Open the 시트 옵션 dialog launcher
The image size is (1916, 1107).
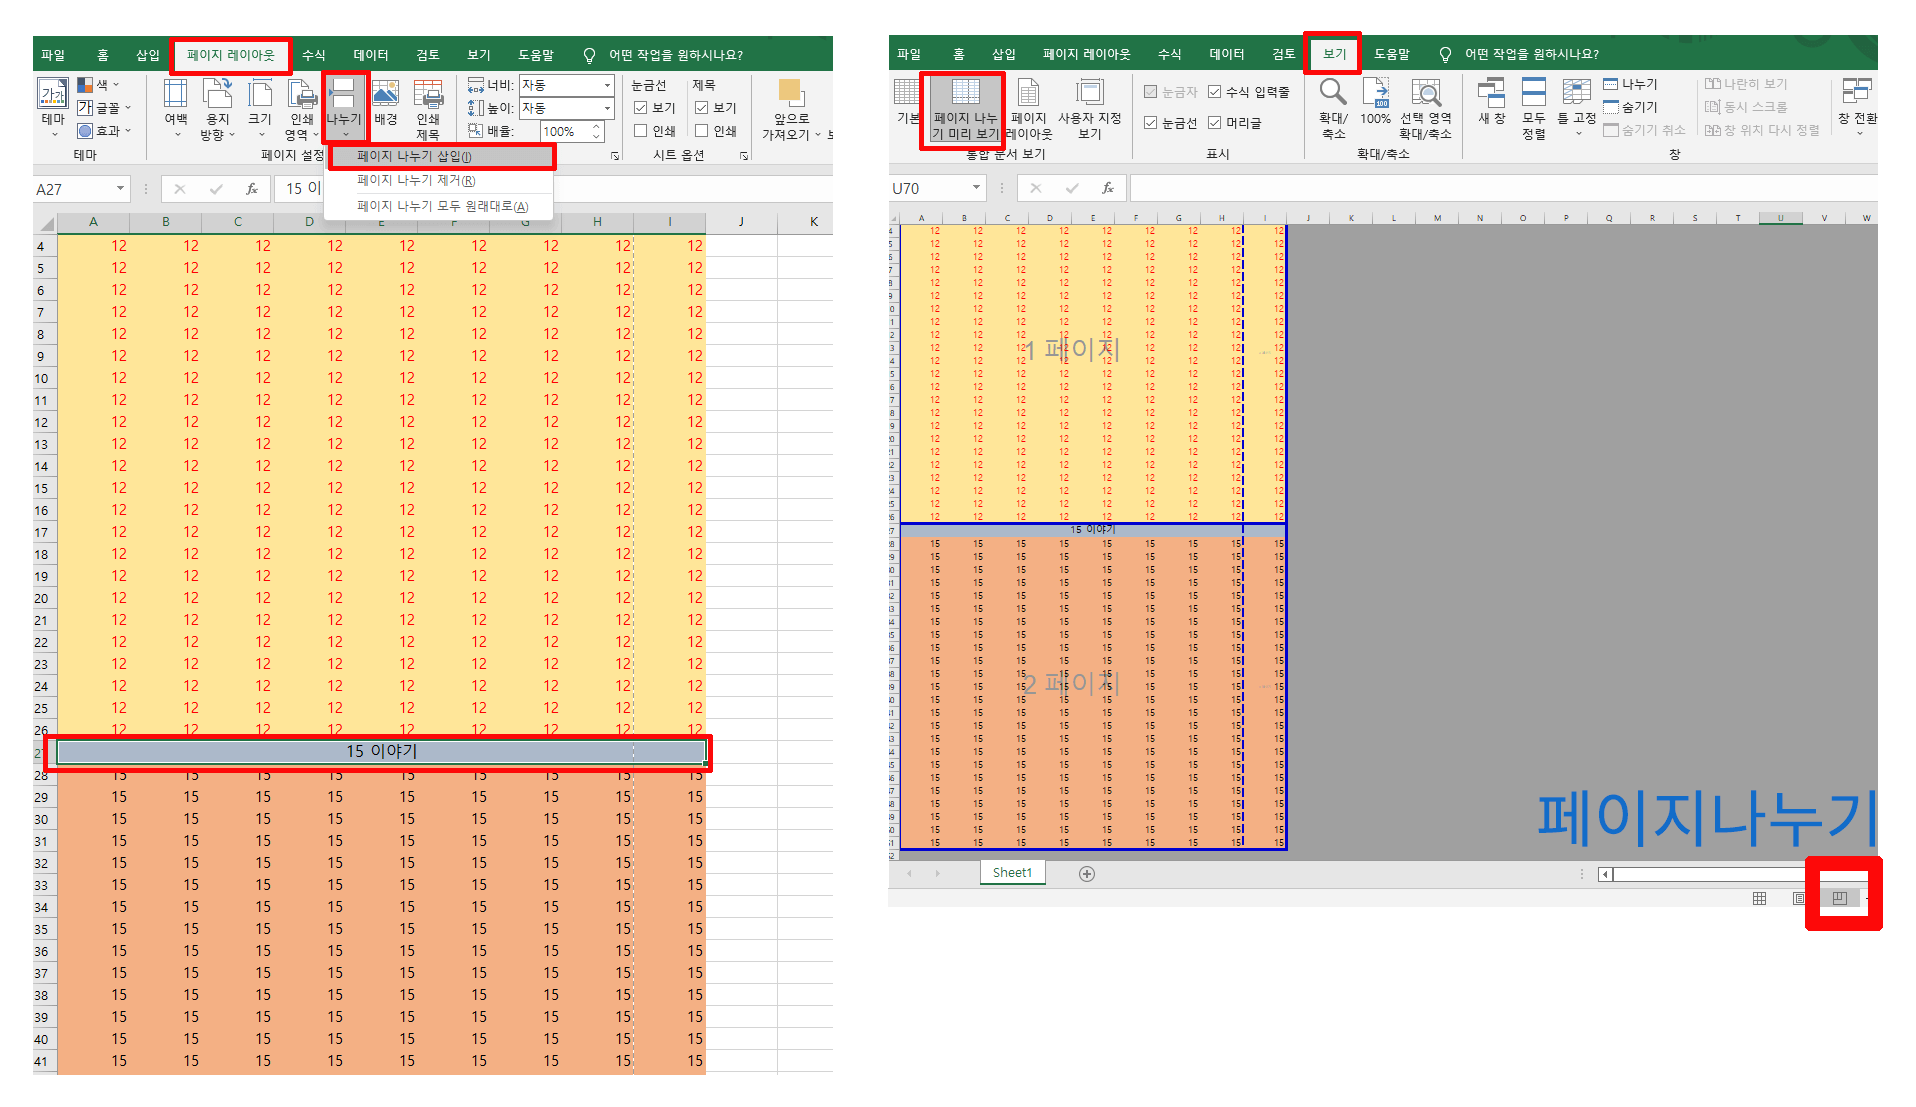(744, 156)
